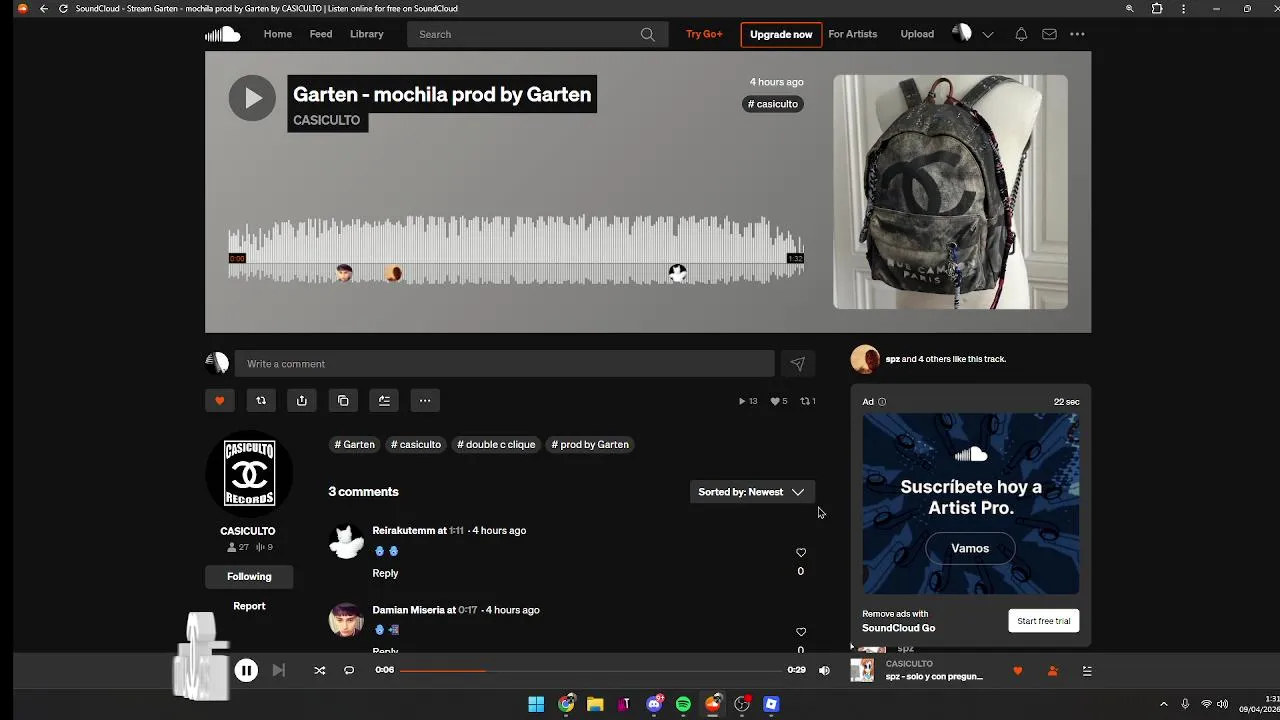Toggle shuffle in the player bar
The height and width of the screenshot is (720, 1280).
point(320,671)
